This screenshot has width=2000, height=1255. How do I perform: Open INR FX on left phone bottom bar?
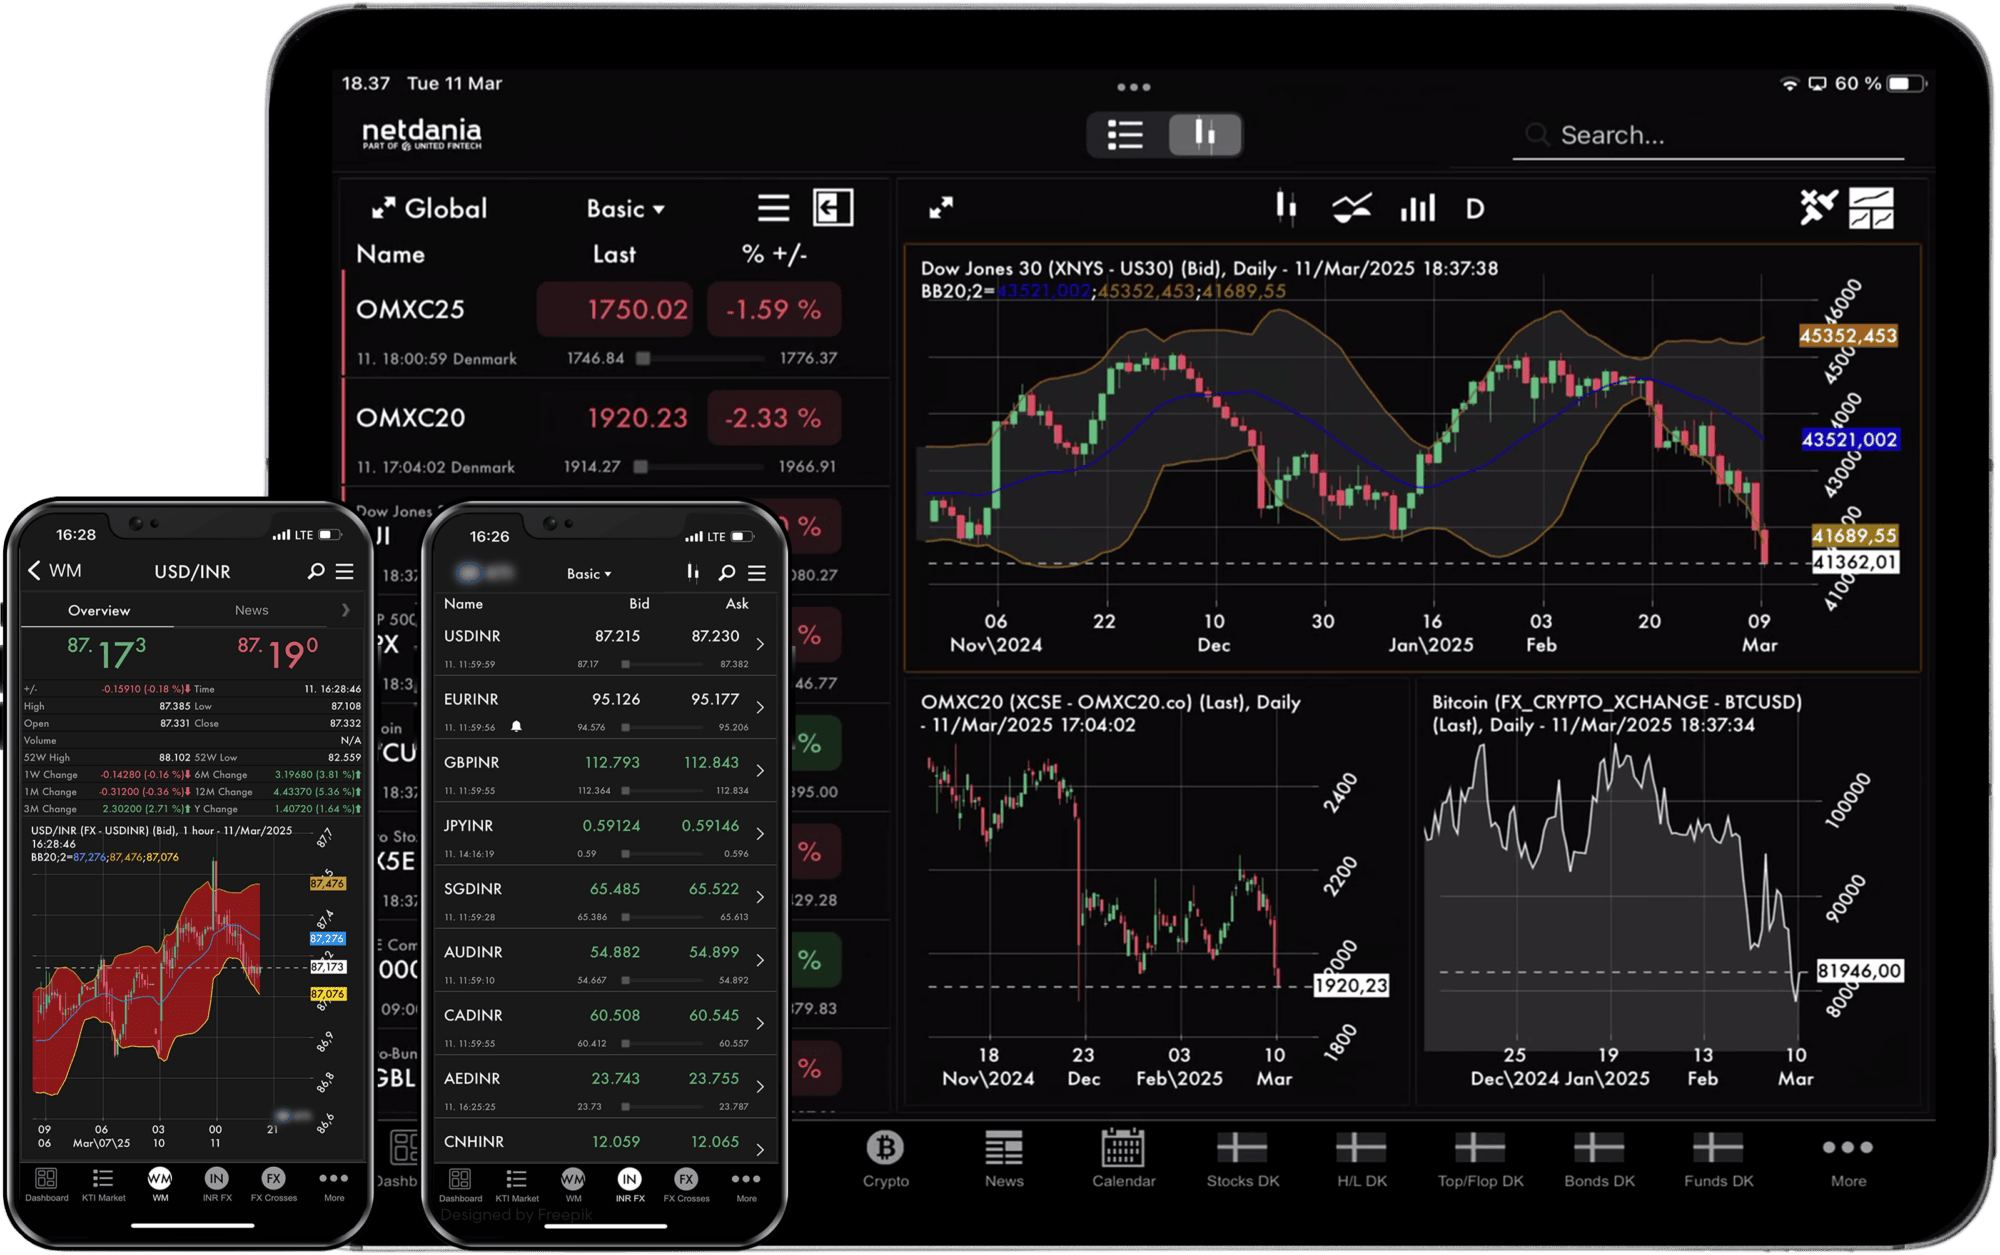pyautogui.click(x=217, y=1184)
